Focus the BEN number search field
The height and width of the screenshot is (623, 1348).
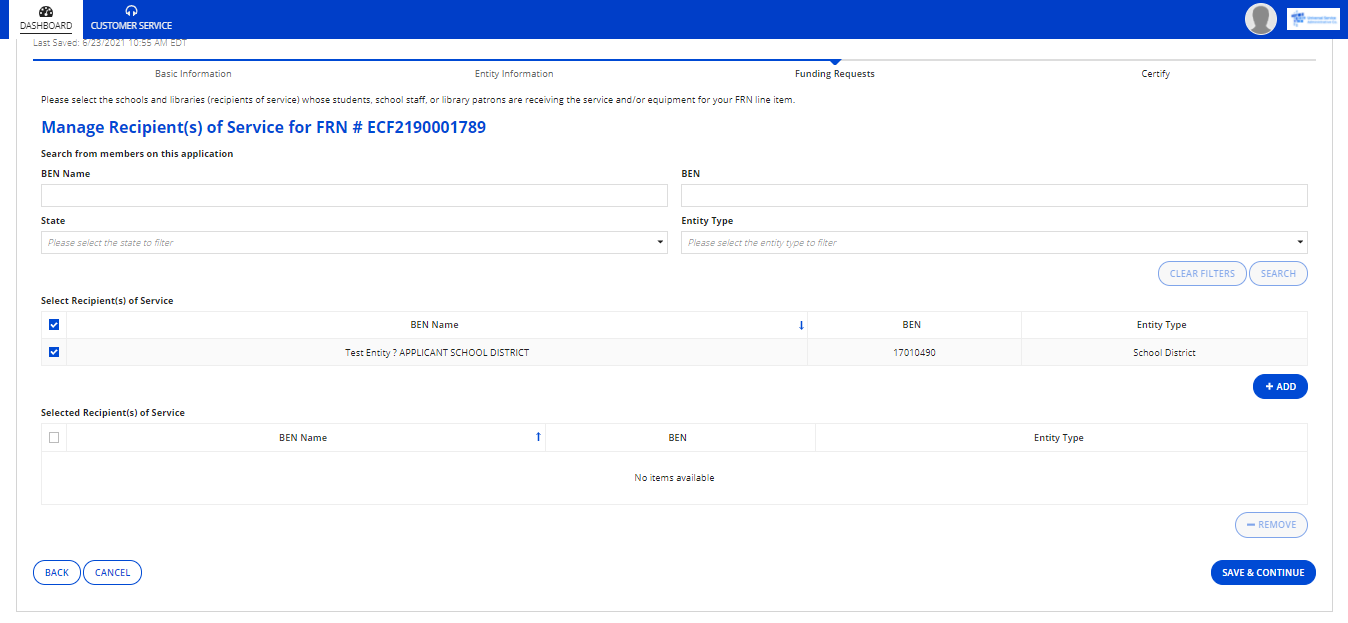coord(994,195)
